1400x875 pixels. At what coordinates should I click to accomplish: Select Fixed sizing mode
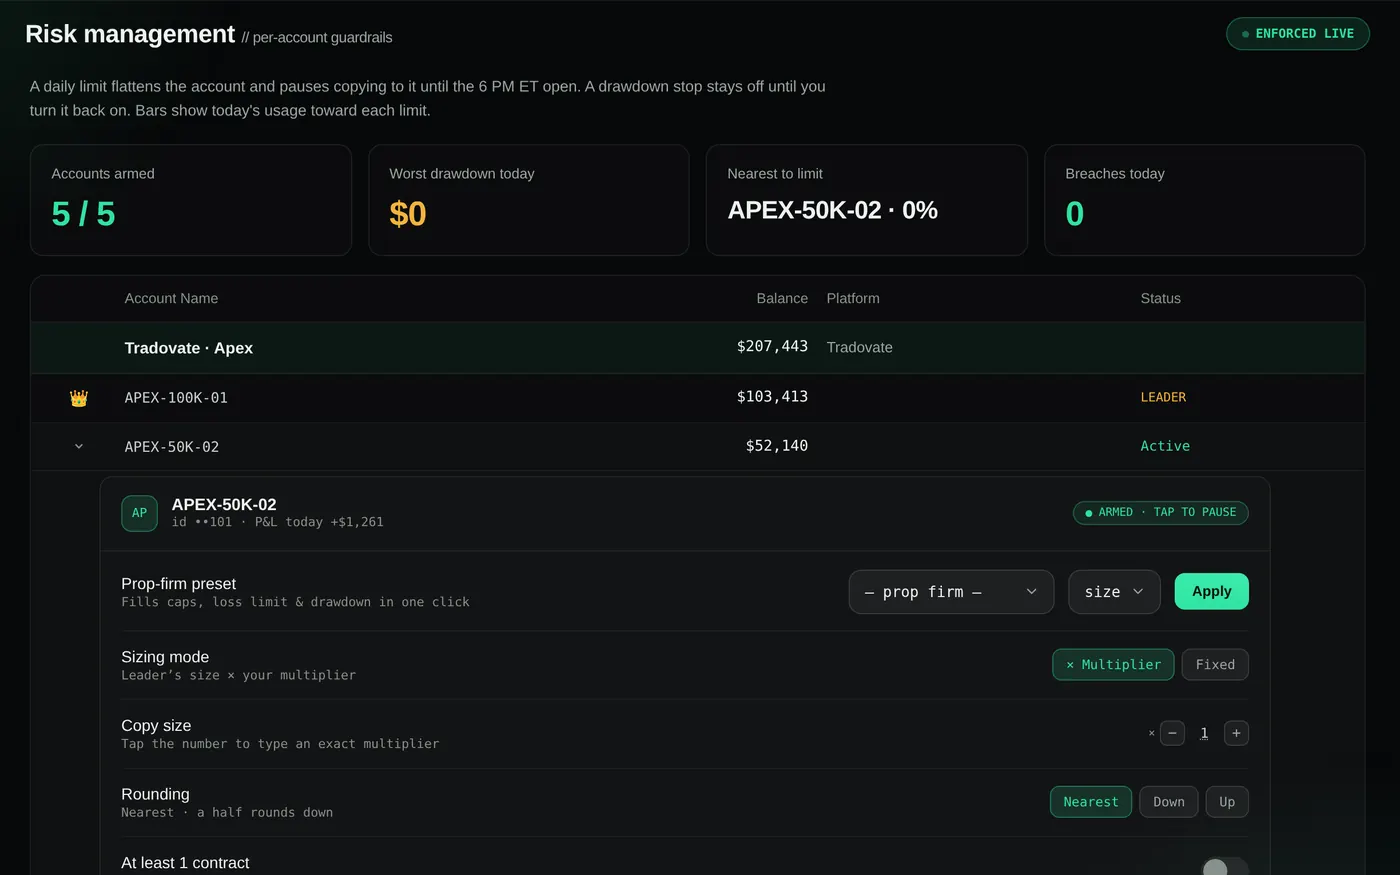(1215, 664)
